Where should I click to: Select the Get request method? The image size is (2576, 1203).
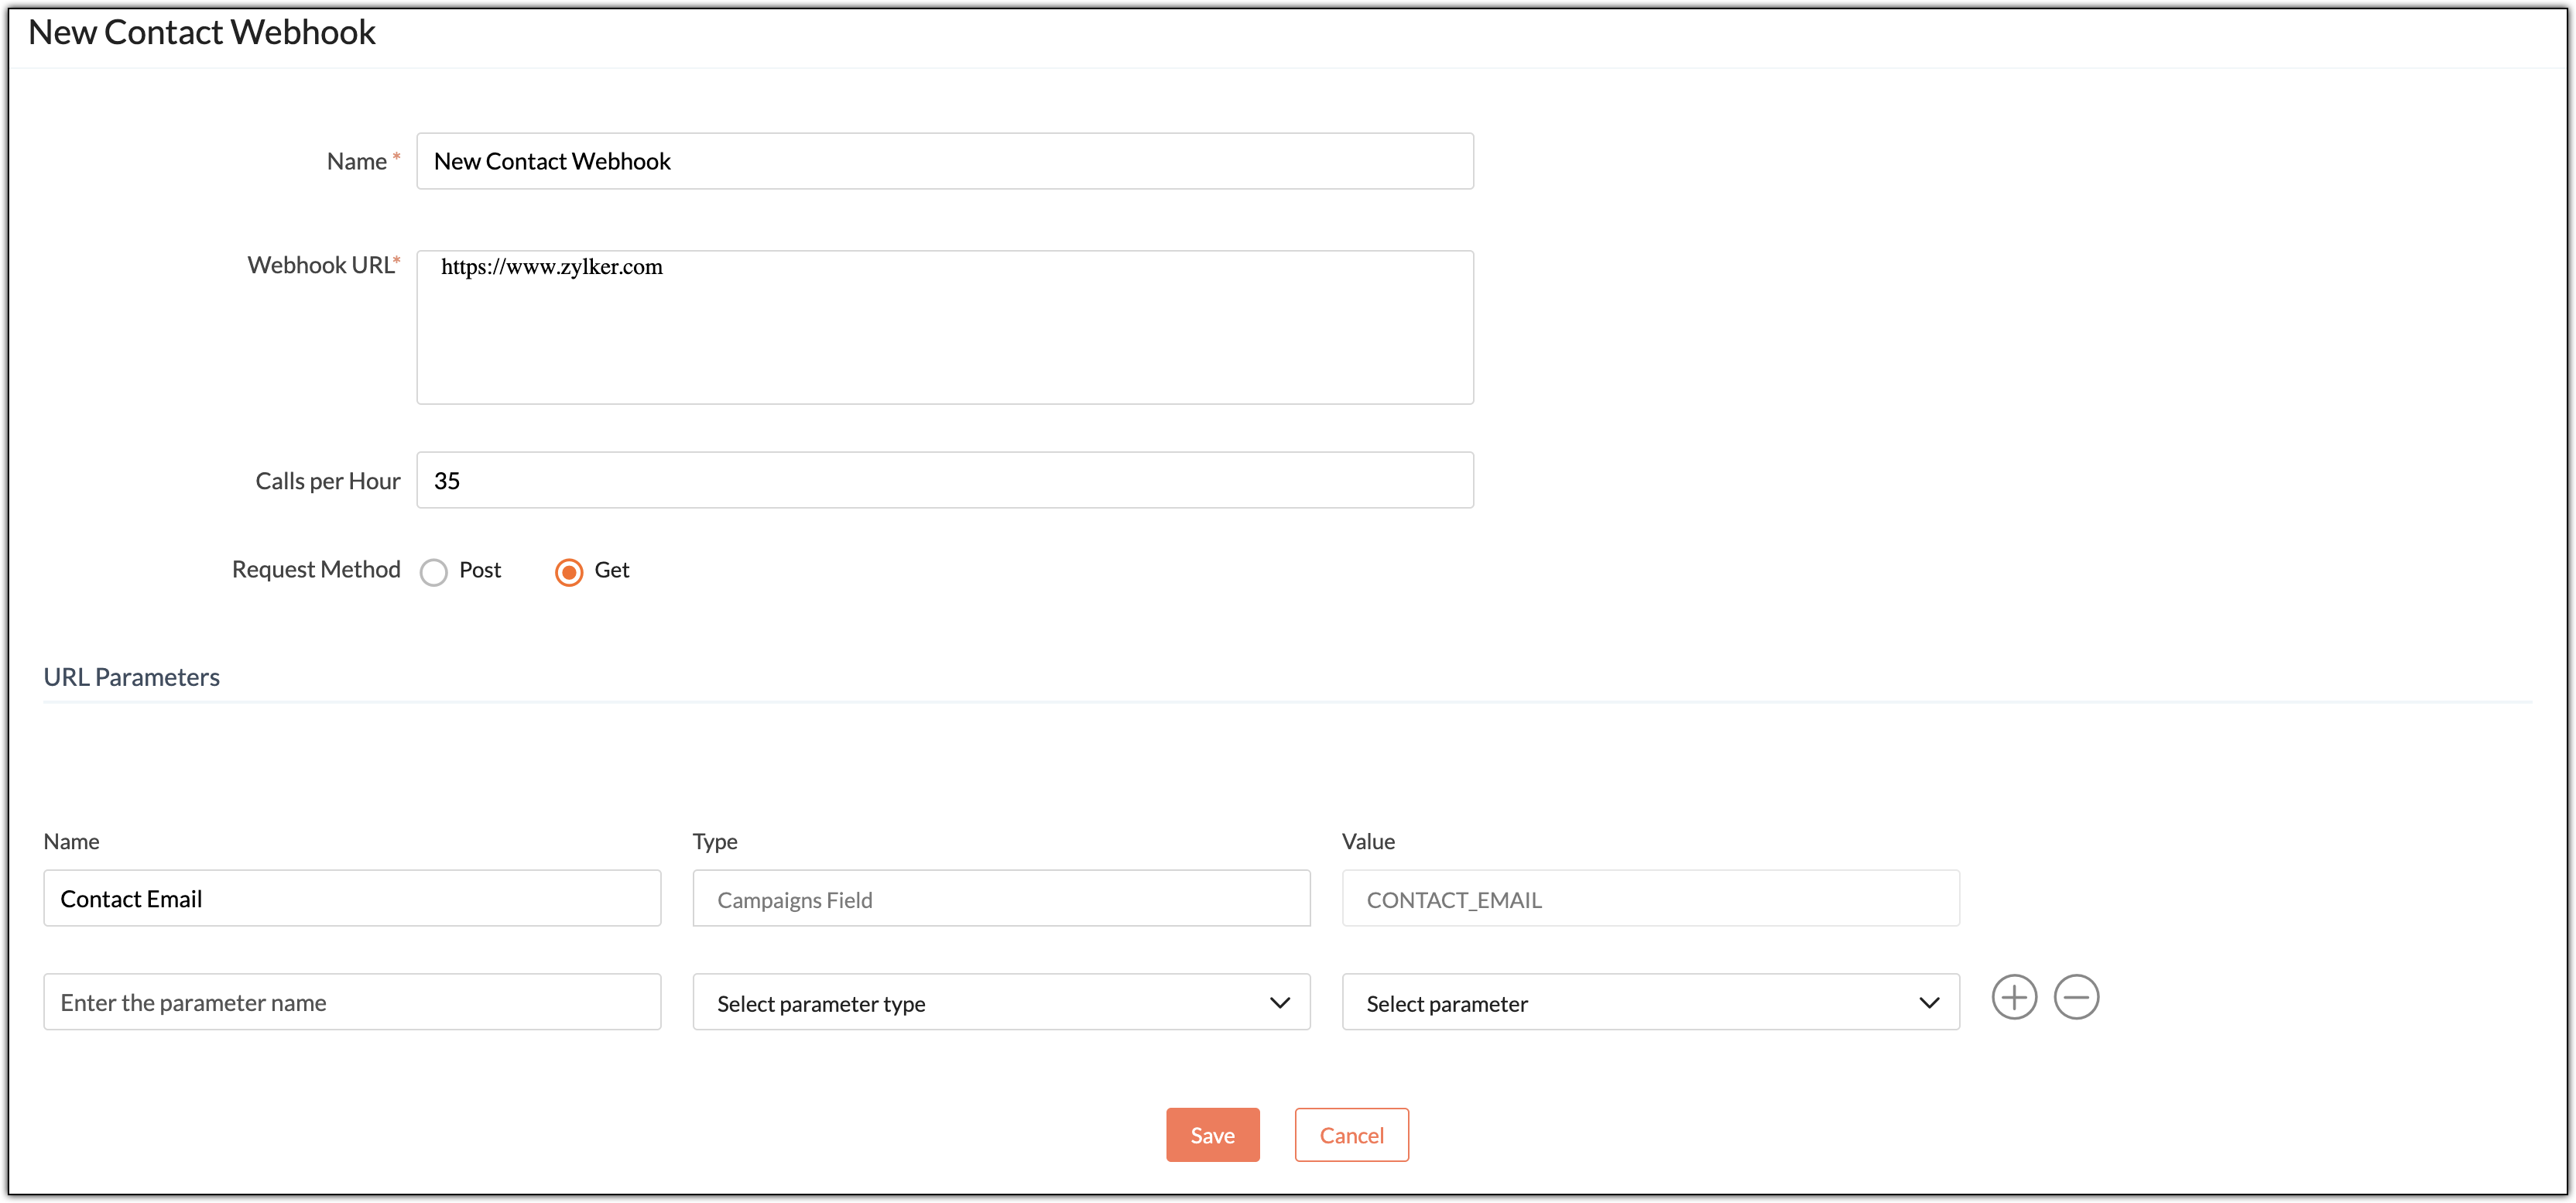click(568, 571)
